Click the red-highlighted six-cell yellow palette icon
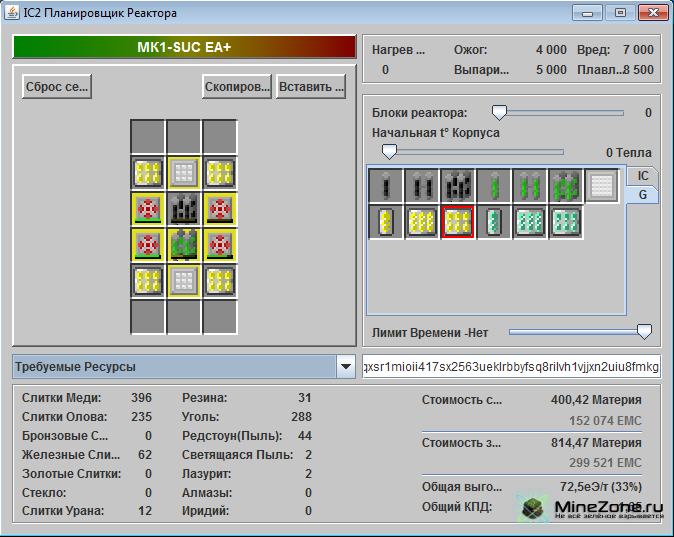 click(457, 222)
